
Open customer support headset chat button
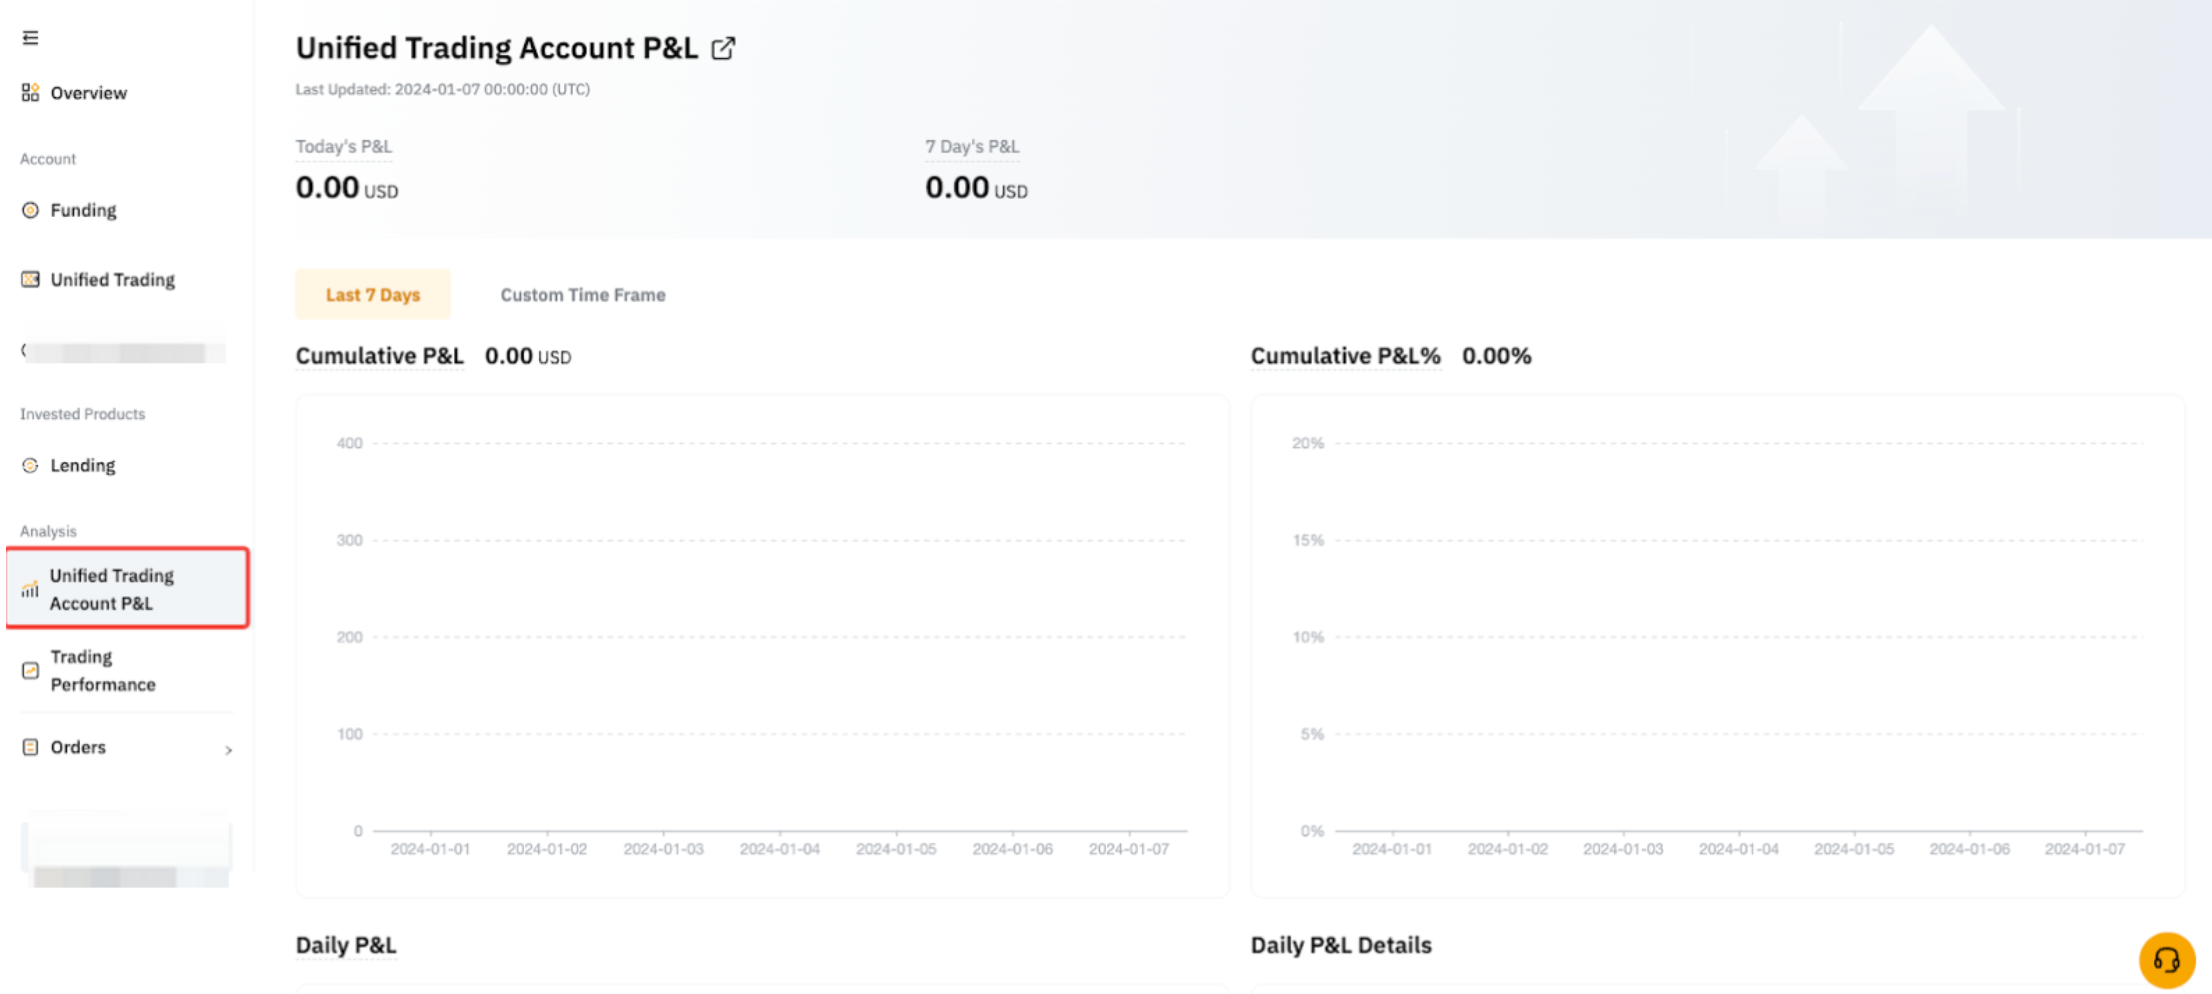click(x=2166, y=960)
